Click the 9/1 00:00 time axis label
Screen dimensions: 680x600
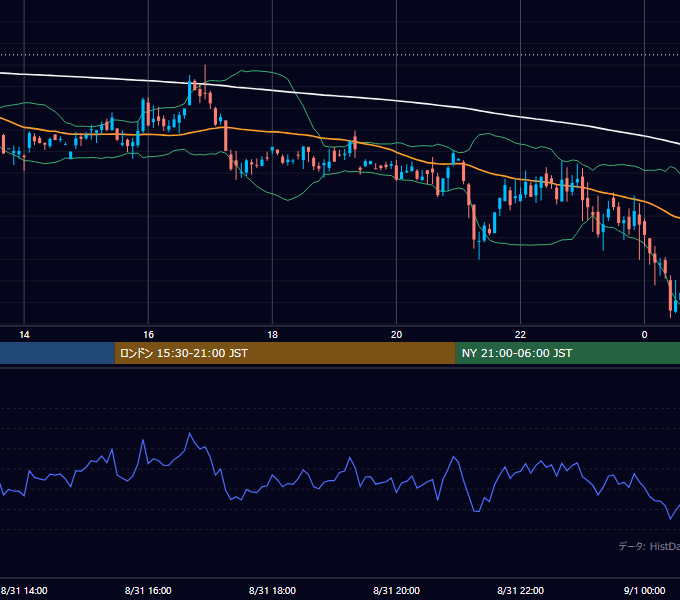point(644,590)
